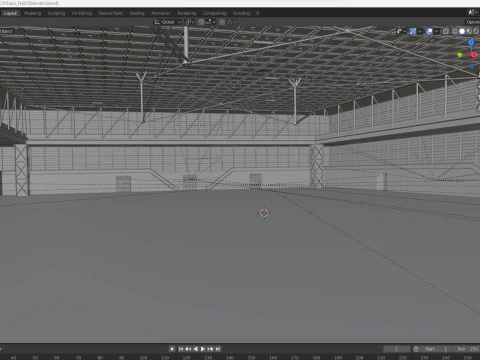Screen dimensions: 480x360
Task: Open the Modeling workspace tab
Action: tap(32, 13)
